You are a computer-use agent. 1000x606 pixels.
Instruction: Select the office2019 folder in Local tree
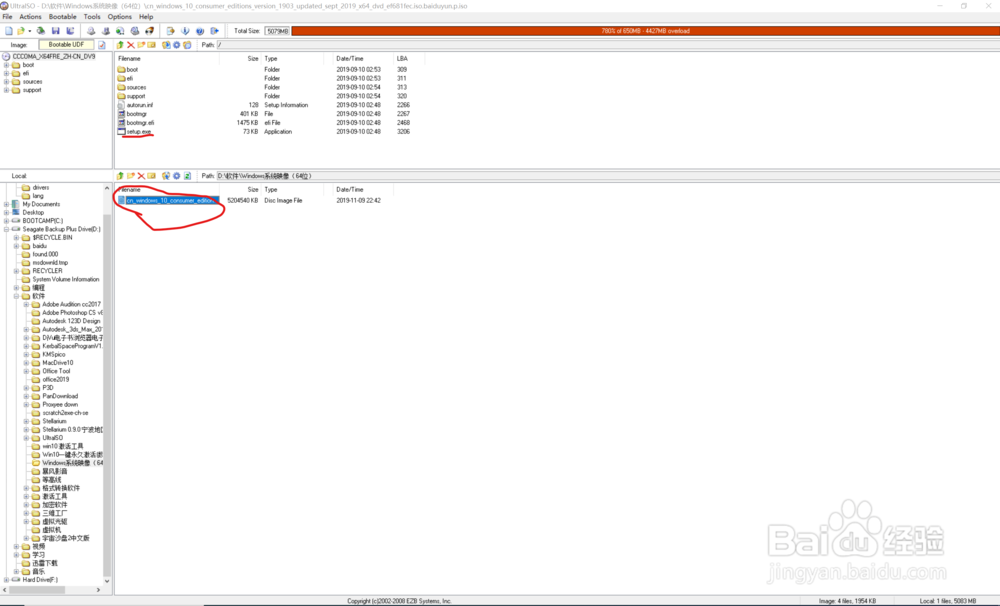point(55,380)
